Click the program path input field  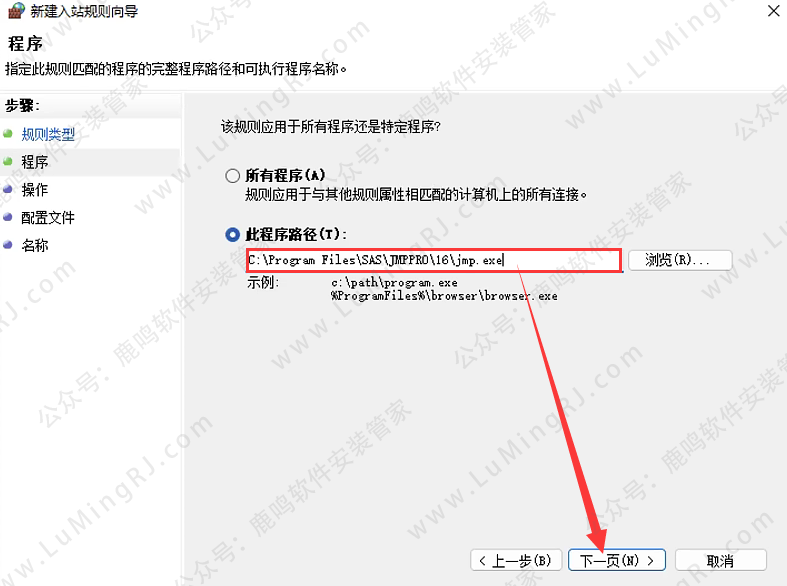(x=434, y=260)
